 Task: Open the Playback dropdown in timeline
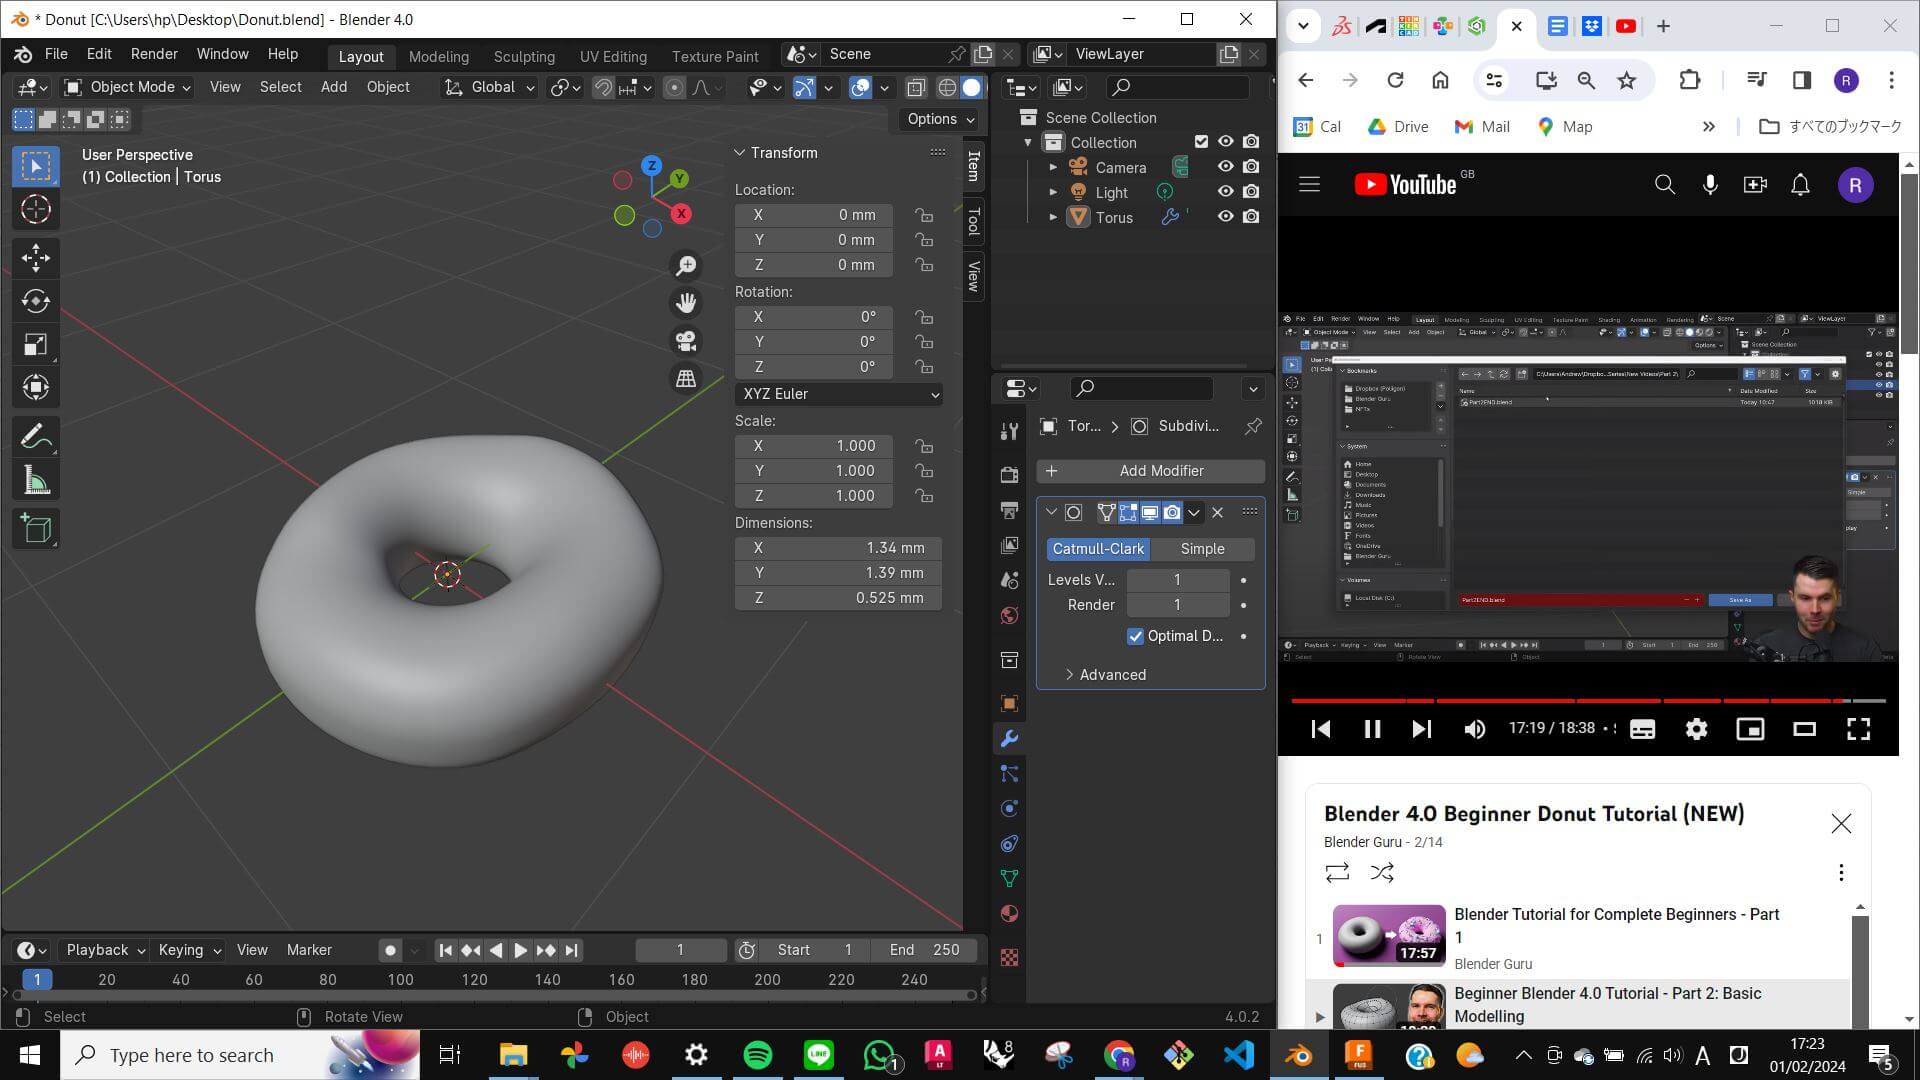(x=105, y=950)
